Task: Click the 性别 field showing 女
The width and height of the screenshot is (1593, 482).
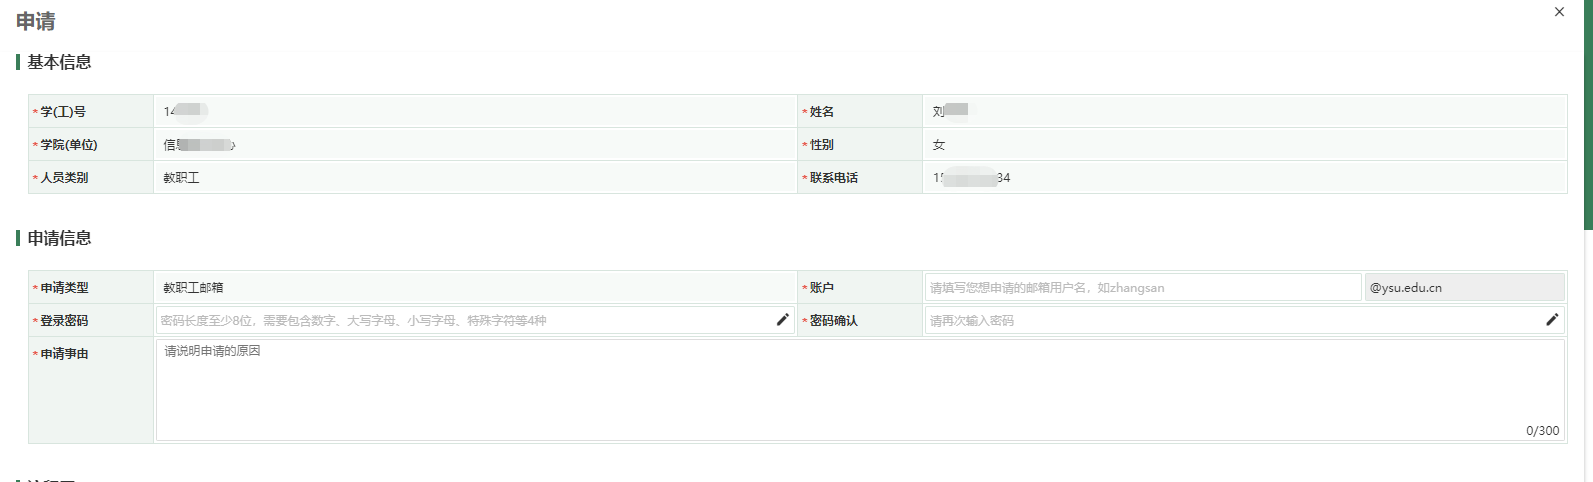Action: tap(1244, 145)
